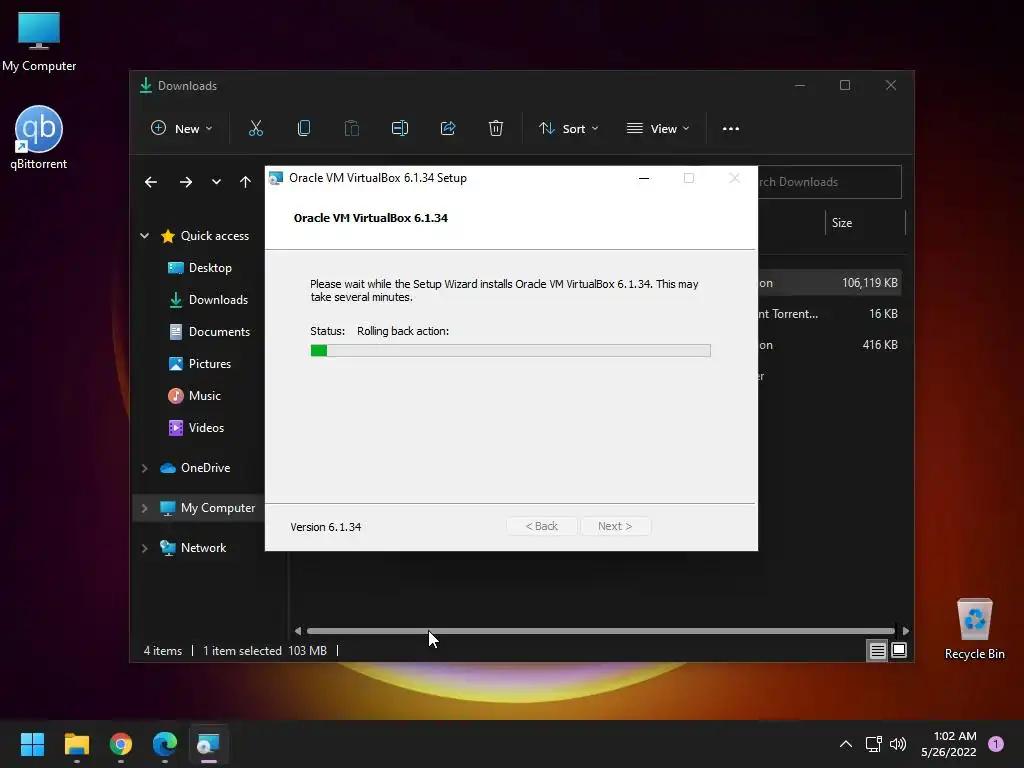Open the Windows Start menu
This screenshot has width=1024, height=768.
32,744
